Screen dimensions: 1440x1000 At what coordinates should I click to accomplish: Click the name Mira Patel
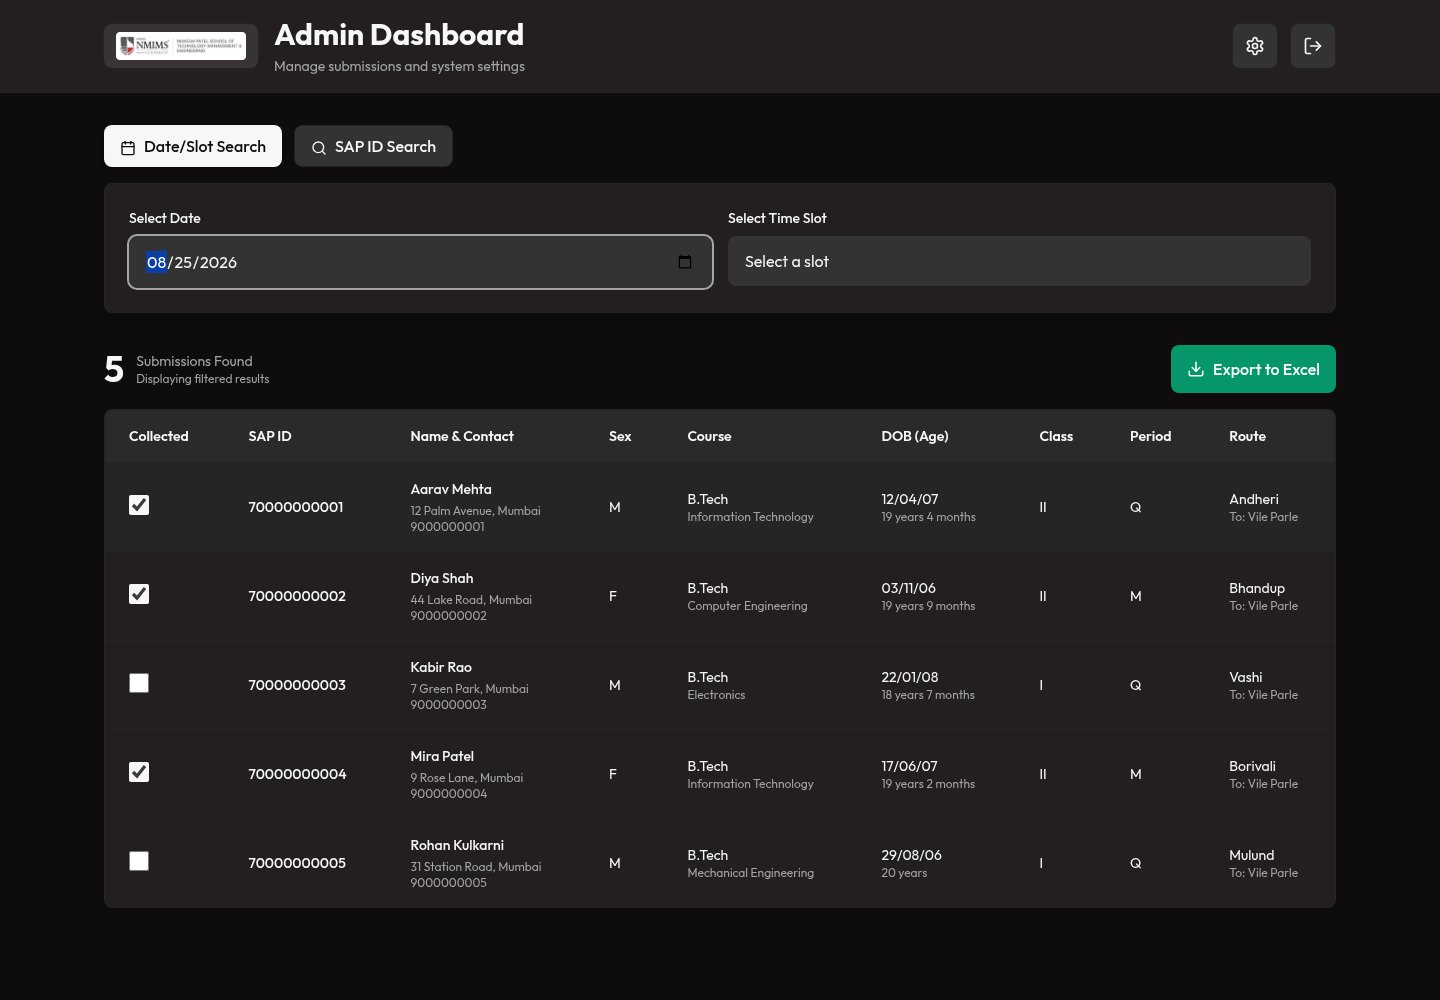[442, 756]
